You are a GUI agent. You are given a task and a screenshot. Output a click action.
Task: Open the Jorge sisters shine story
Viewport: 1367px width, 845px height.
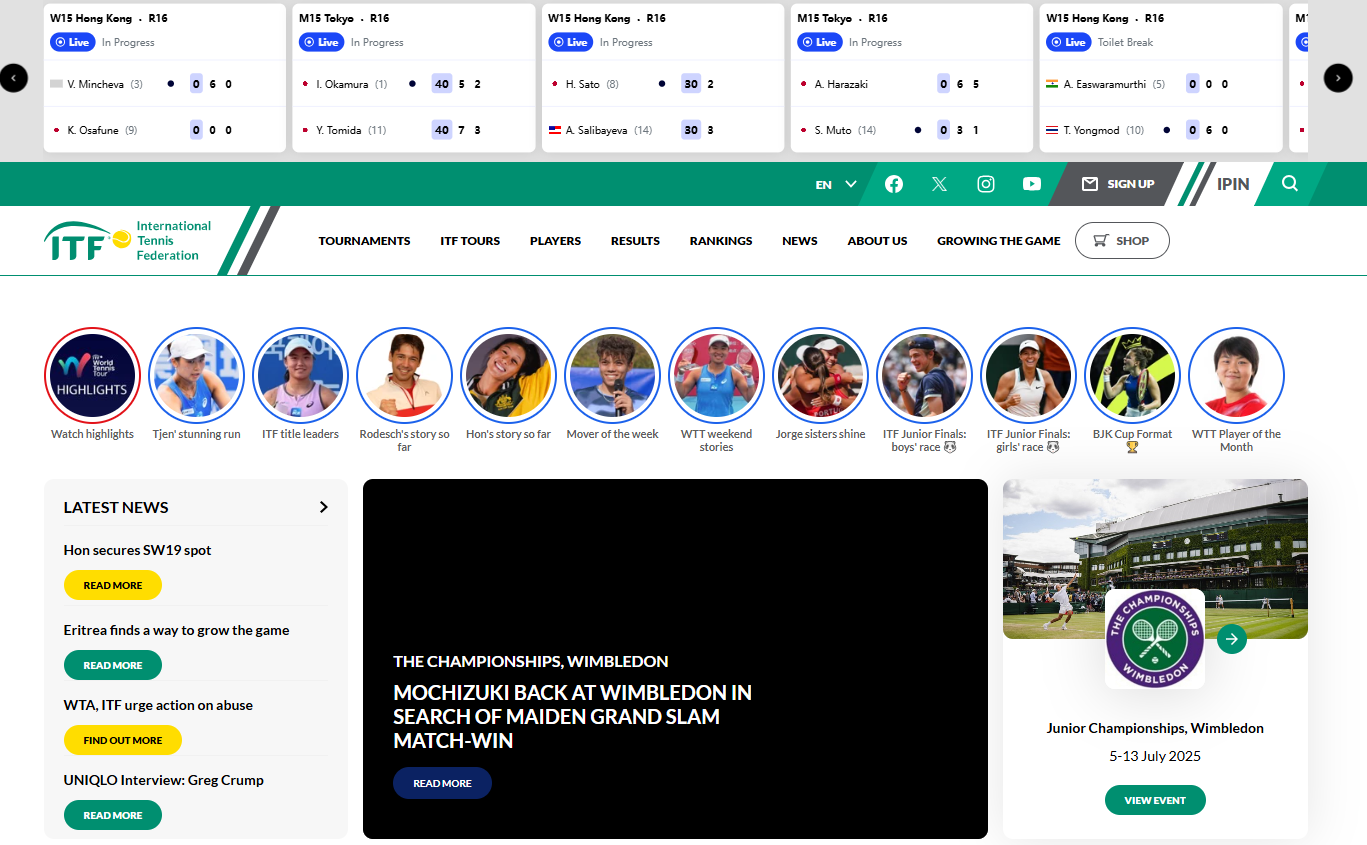(x=820, y=375)
